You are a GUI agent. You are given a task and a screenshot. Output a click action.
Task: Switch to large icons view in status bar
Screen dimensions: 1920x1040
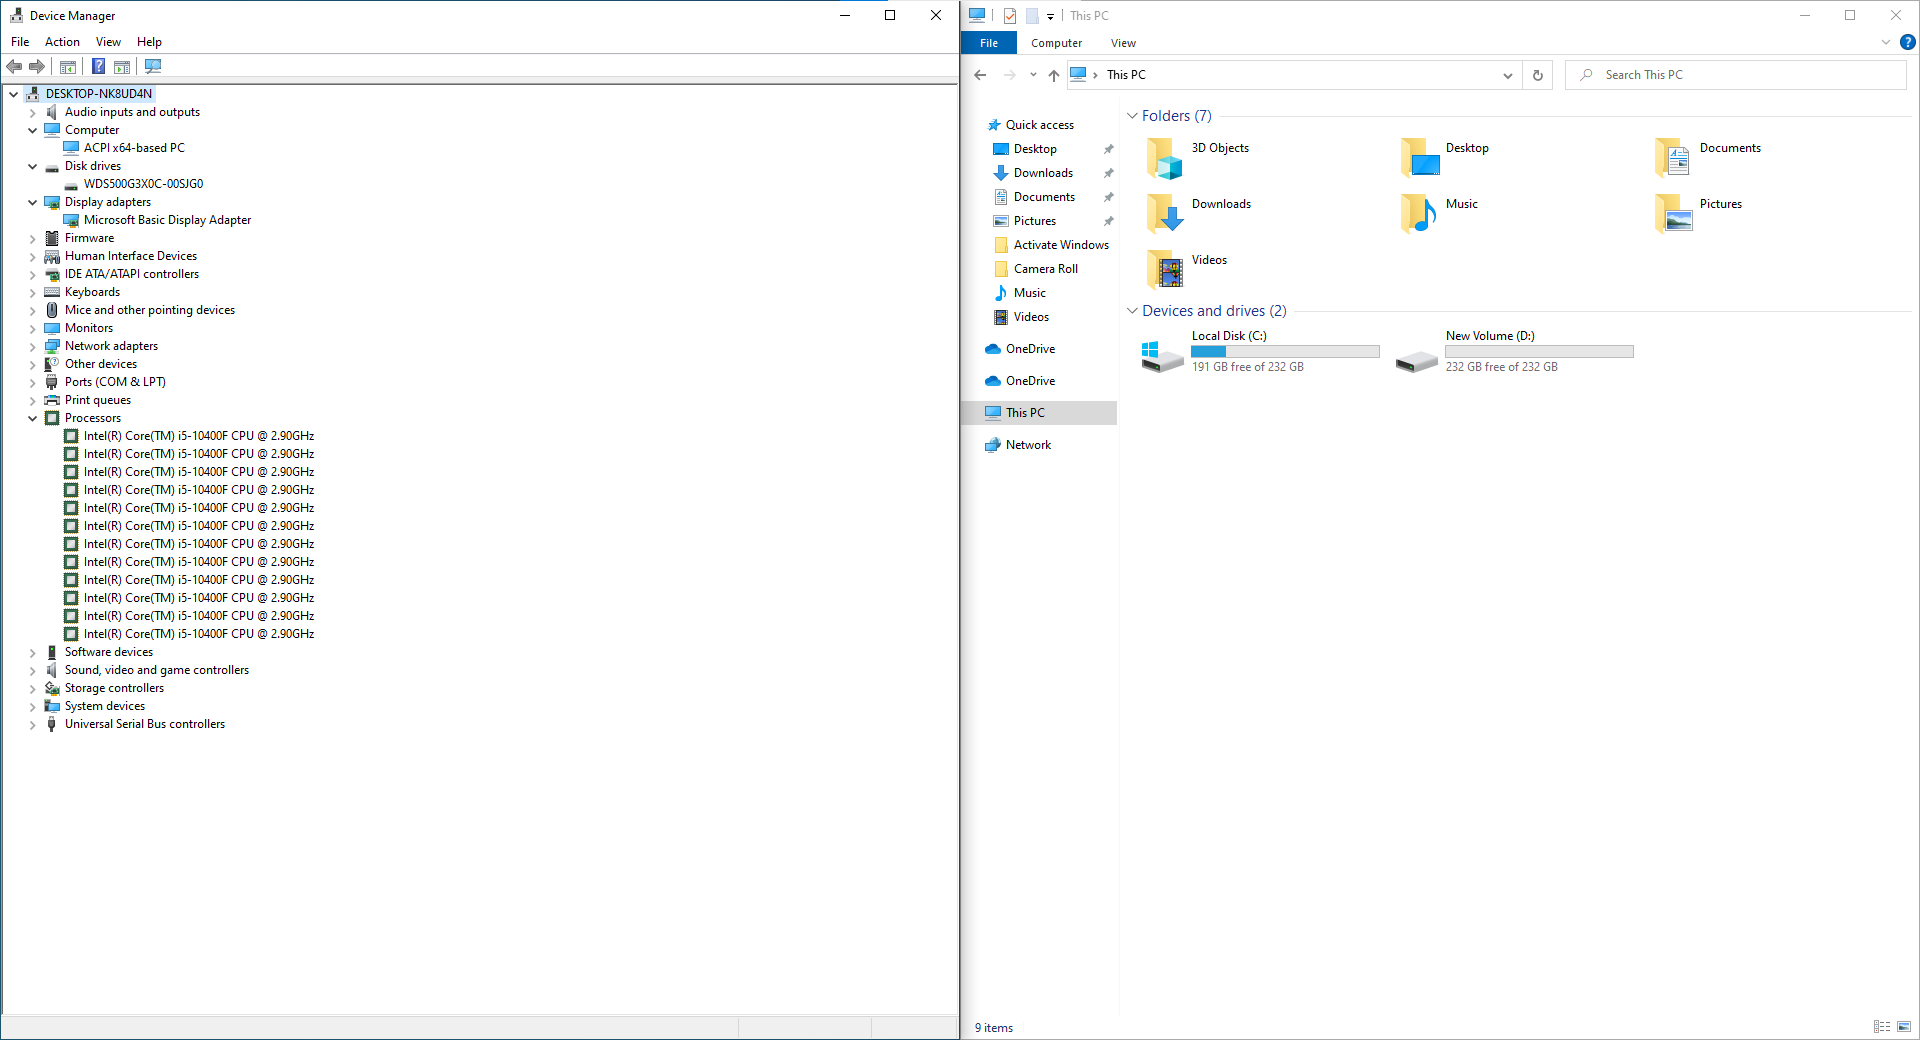[x=1903, y=1027]
